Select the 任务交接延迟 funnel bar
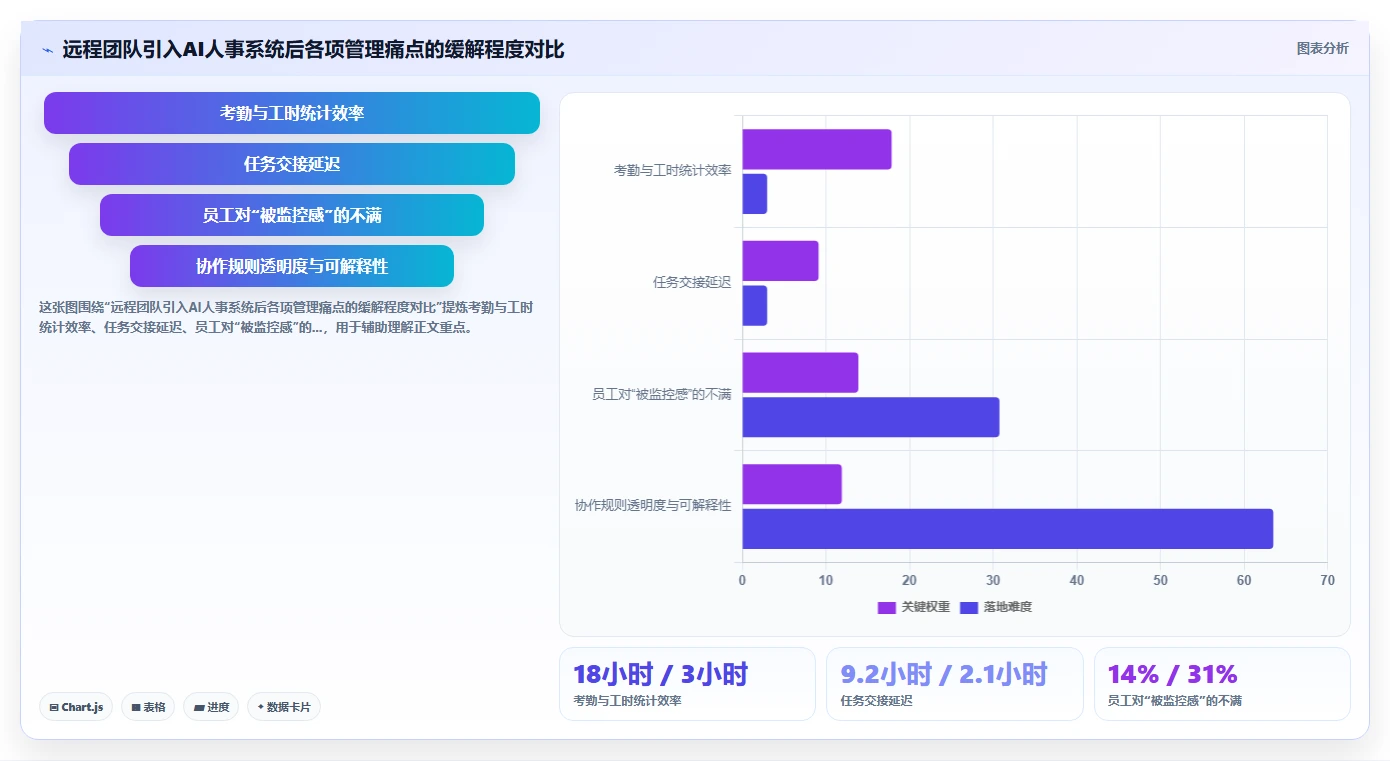This screenshot has height=761, width=1390. coord(292,164)
